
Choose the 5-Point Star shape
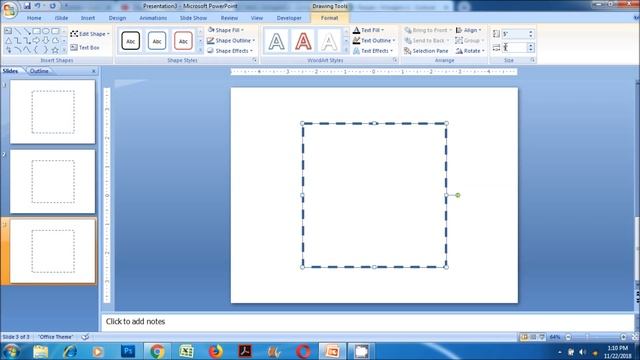[x=55, y=50]
